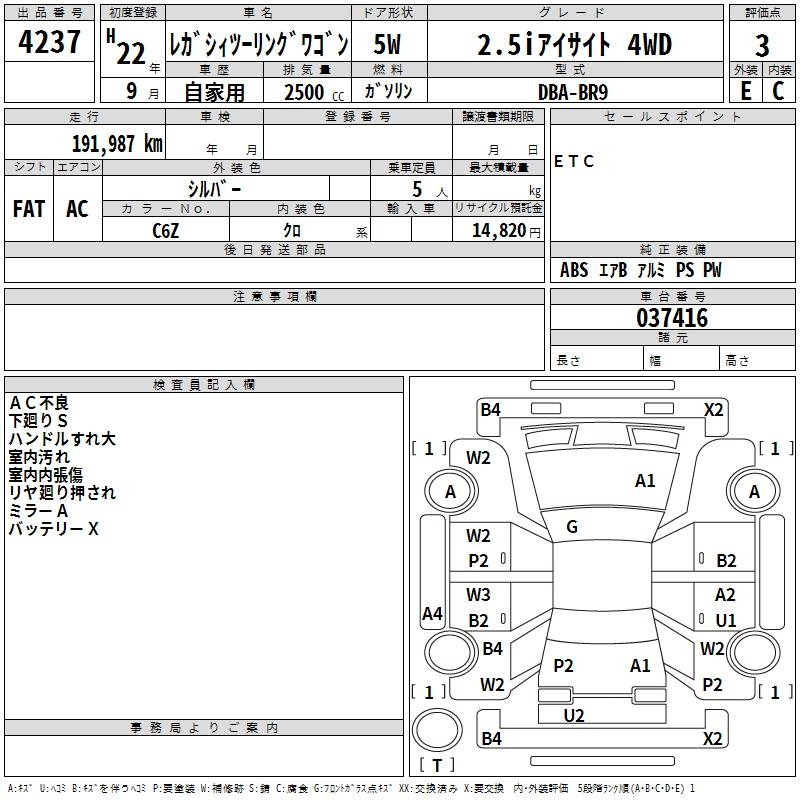Image resolution: width=800 pixels, height=800 pixels.
Task: Click the A4 mark on the left side sill
Action: pyautogui.click(x=433, y=613)
